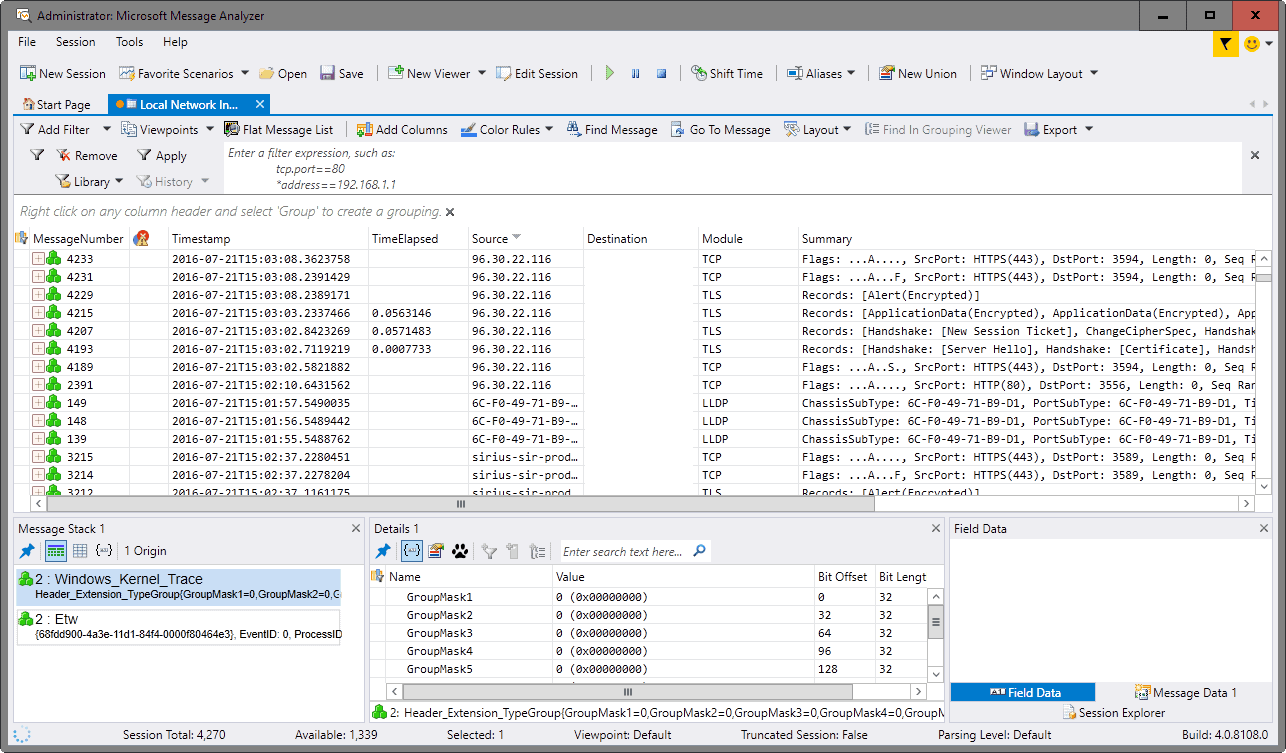The width and height of the screenshot is (1286, 753).
Task: Apply the filter expression
Action: (162, 156)
